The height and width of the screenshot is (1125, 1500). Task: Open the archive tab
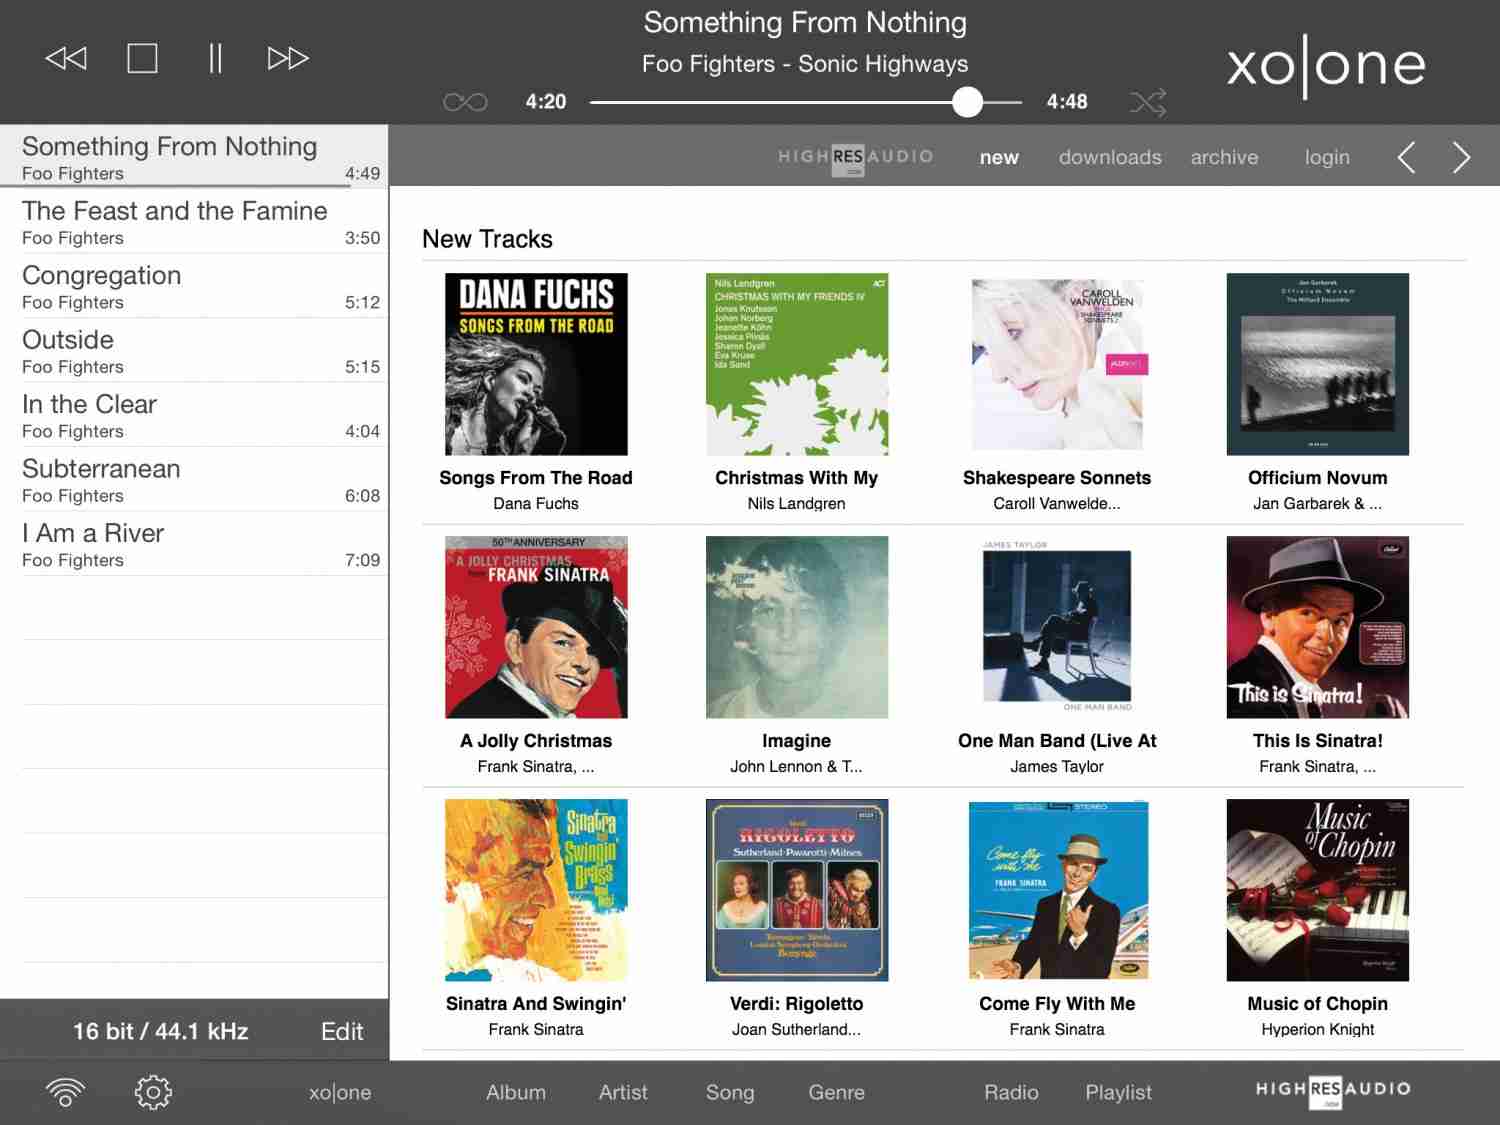tap(1224, 157)
